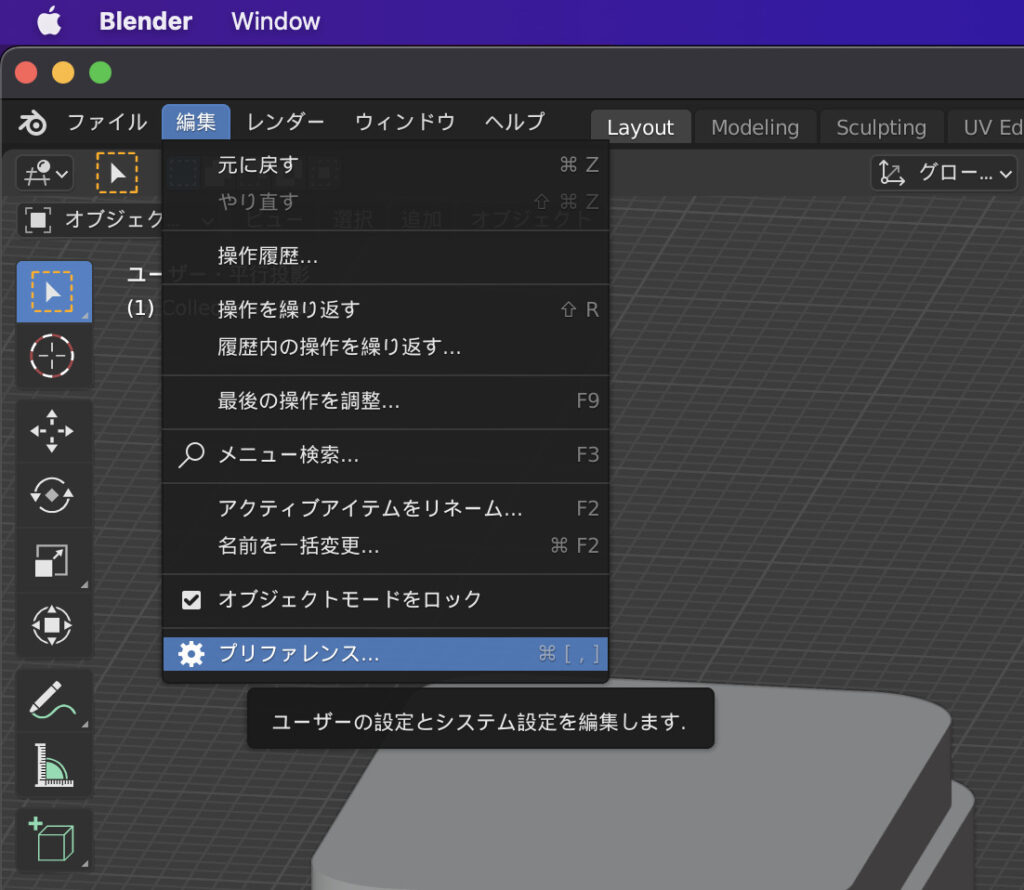
Task: Switch to the Modeling workspace tab
Action: tap(755, 127)
